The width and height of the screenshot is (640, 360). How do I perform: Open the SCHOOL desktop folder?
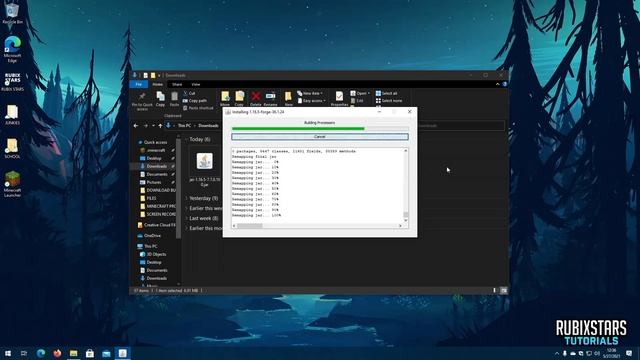[x=12, y=148]
